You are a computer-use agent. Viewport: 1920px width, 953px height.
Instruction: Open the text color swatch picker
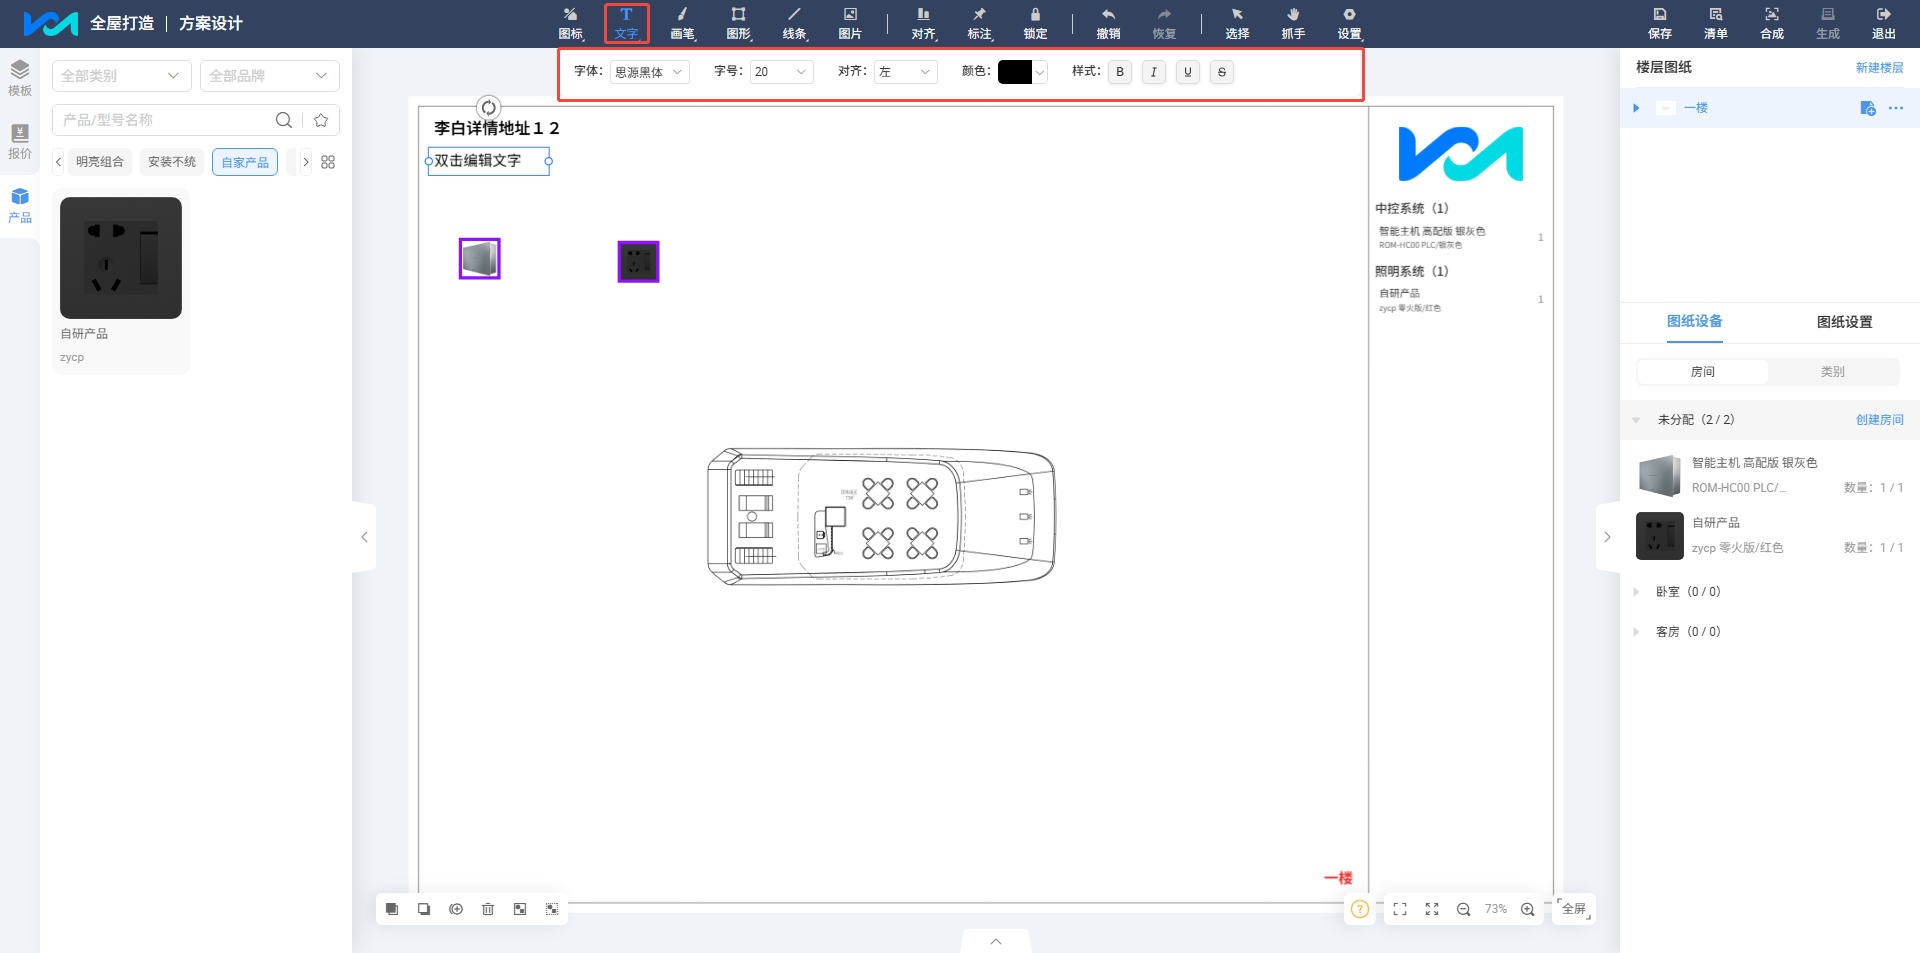(x=1022, y=72)
